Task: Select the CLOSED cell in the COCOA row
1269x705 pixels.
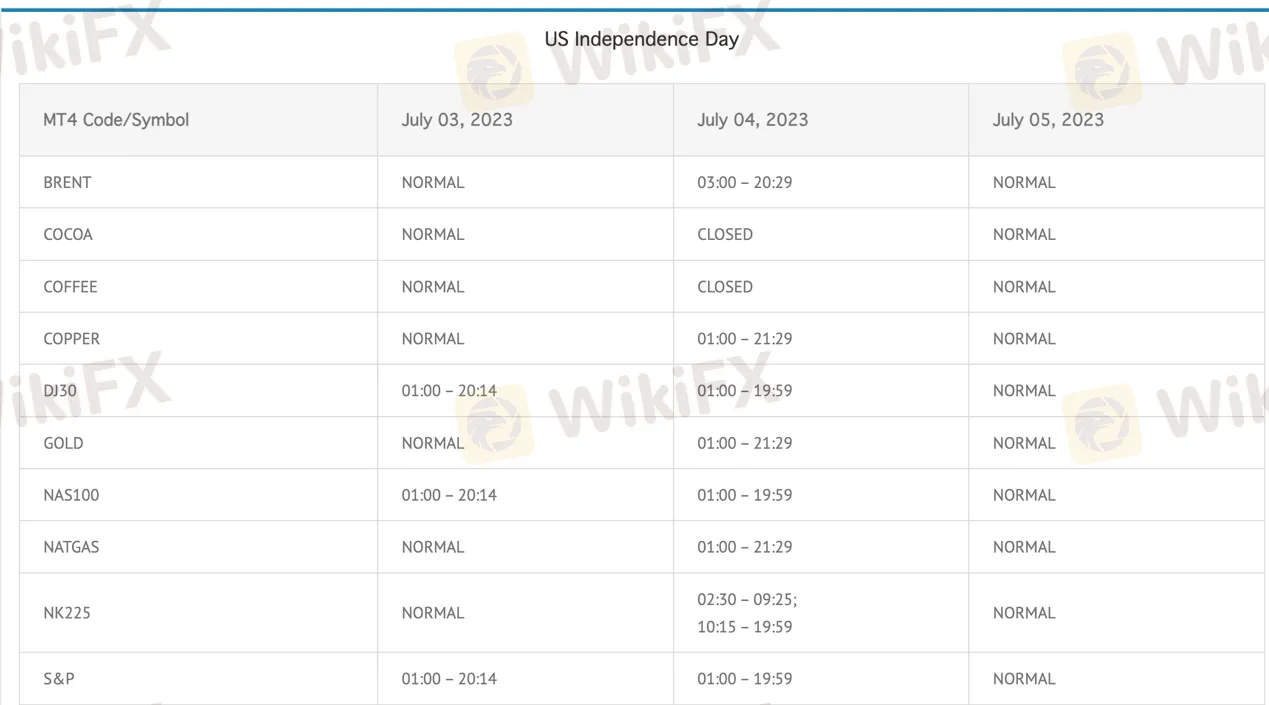Action: 725,234
